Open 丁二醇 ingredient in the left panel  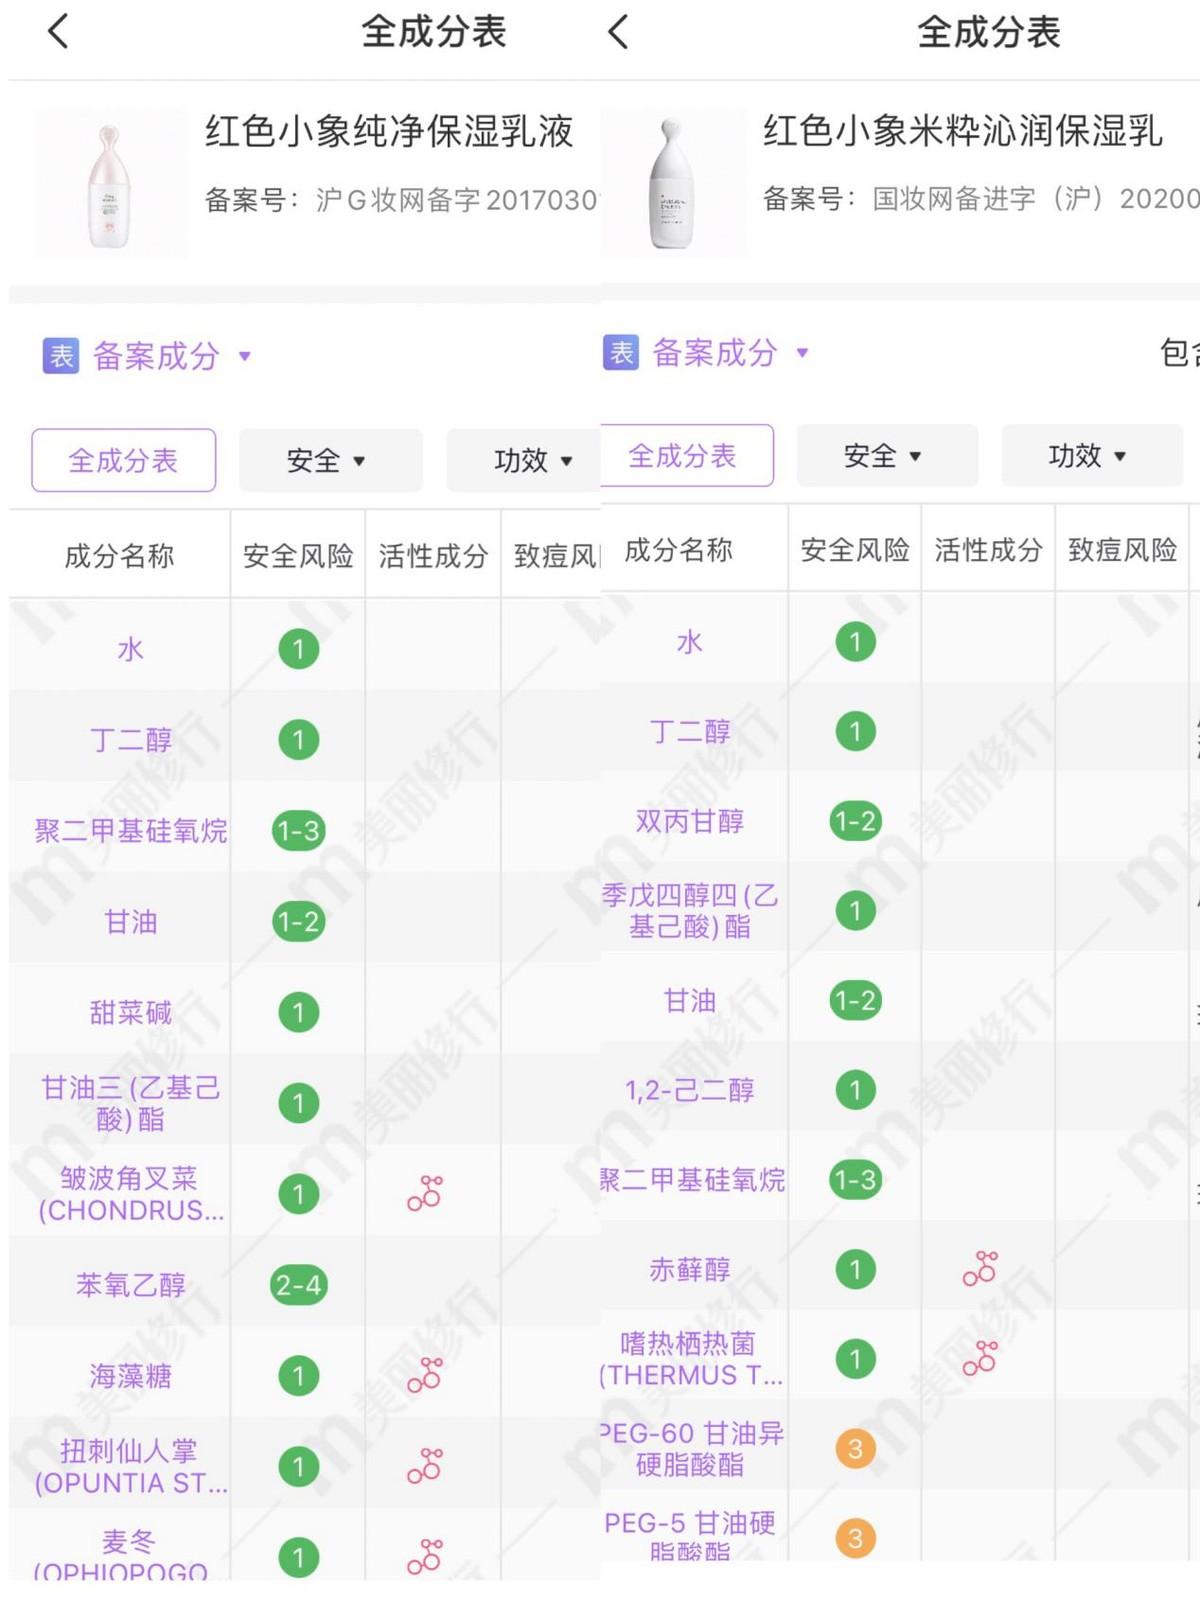pyautogui.click(x=130, y=740)
